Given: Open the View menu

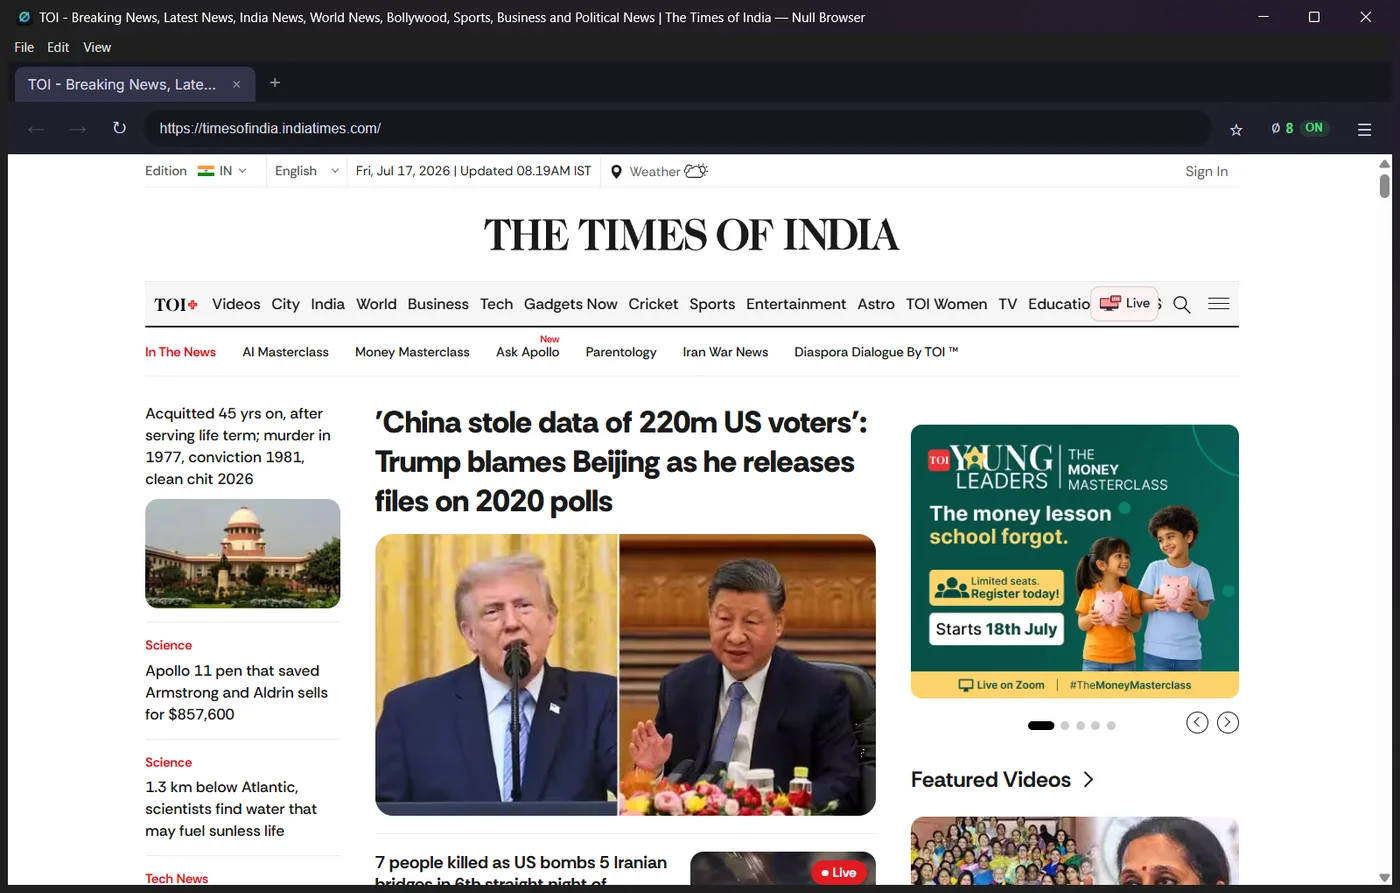Looking at the screenshot, I should pos(97,47).
